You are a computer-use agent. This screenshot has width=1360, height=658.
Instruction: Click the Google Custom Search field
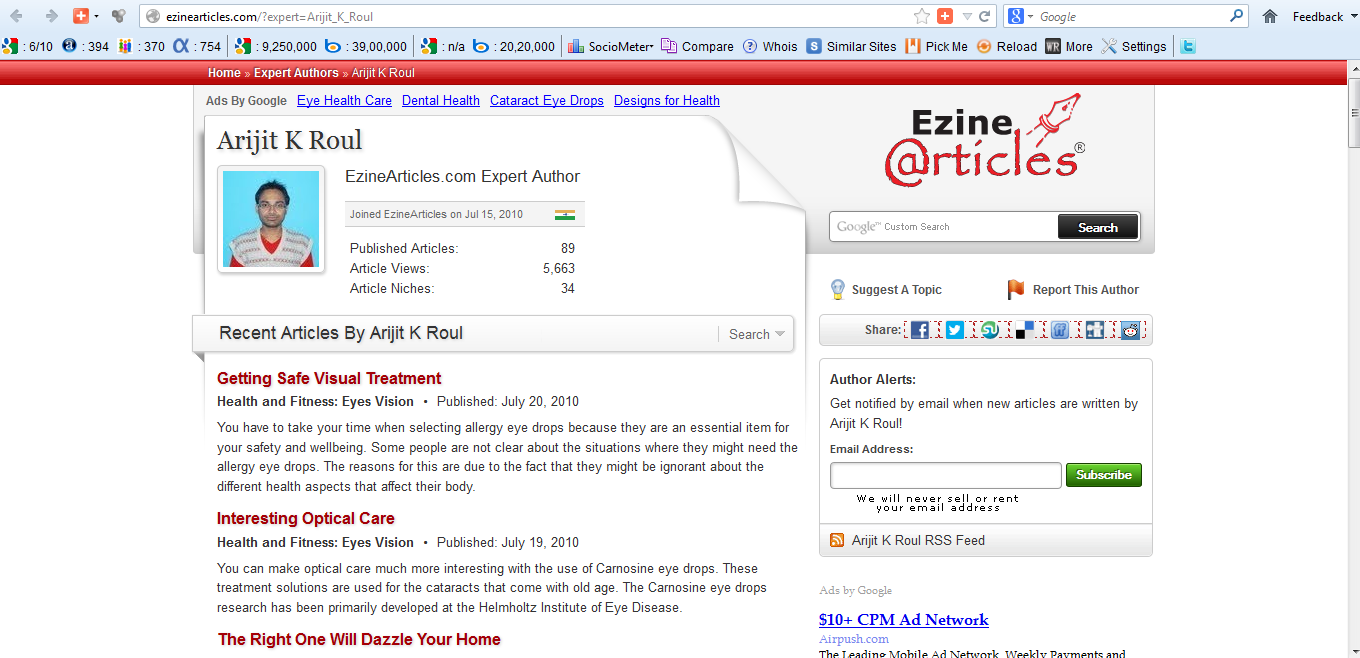[x=944, y=227]
